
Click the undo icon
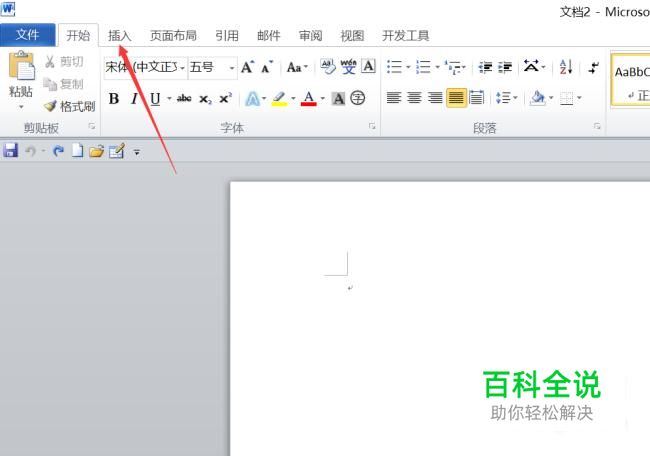click(30, 151)
